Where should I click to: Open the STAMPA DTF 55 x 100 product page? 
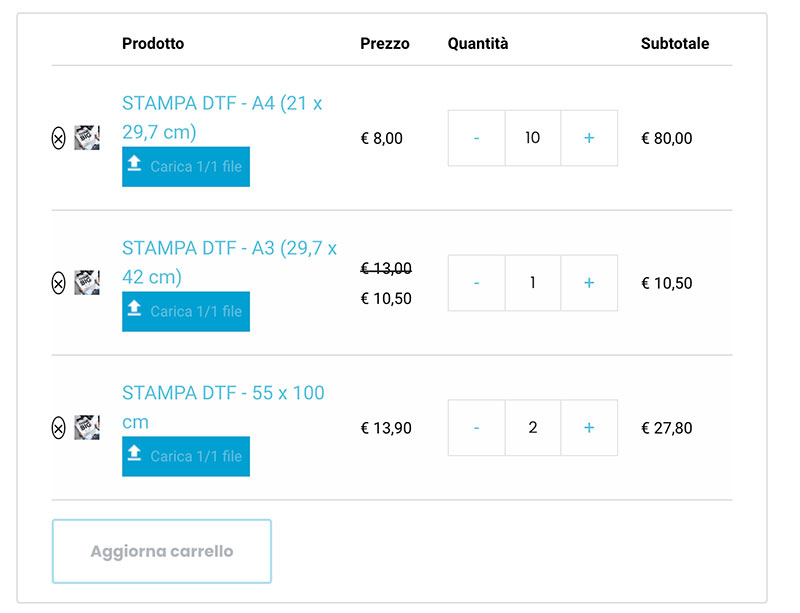point(221,406)
